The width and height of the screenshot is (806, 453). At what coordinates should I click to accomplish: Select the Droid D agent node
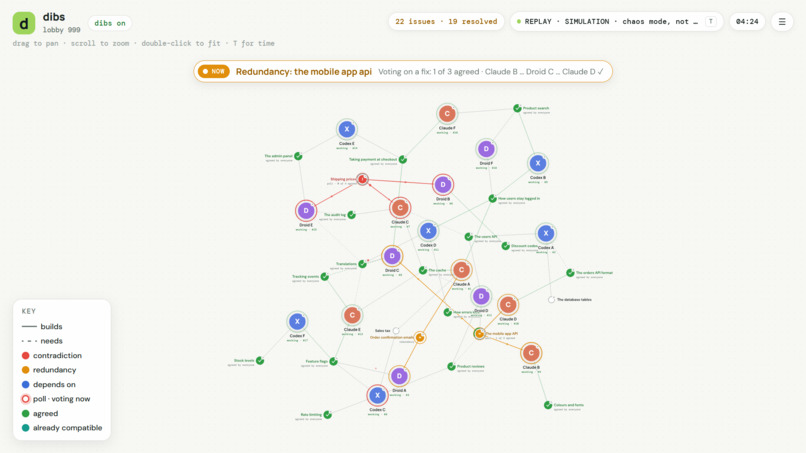481,296
